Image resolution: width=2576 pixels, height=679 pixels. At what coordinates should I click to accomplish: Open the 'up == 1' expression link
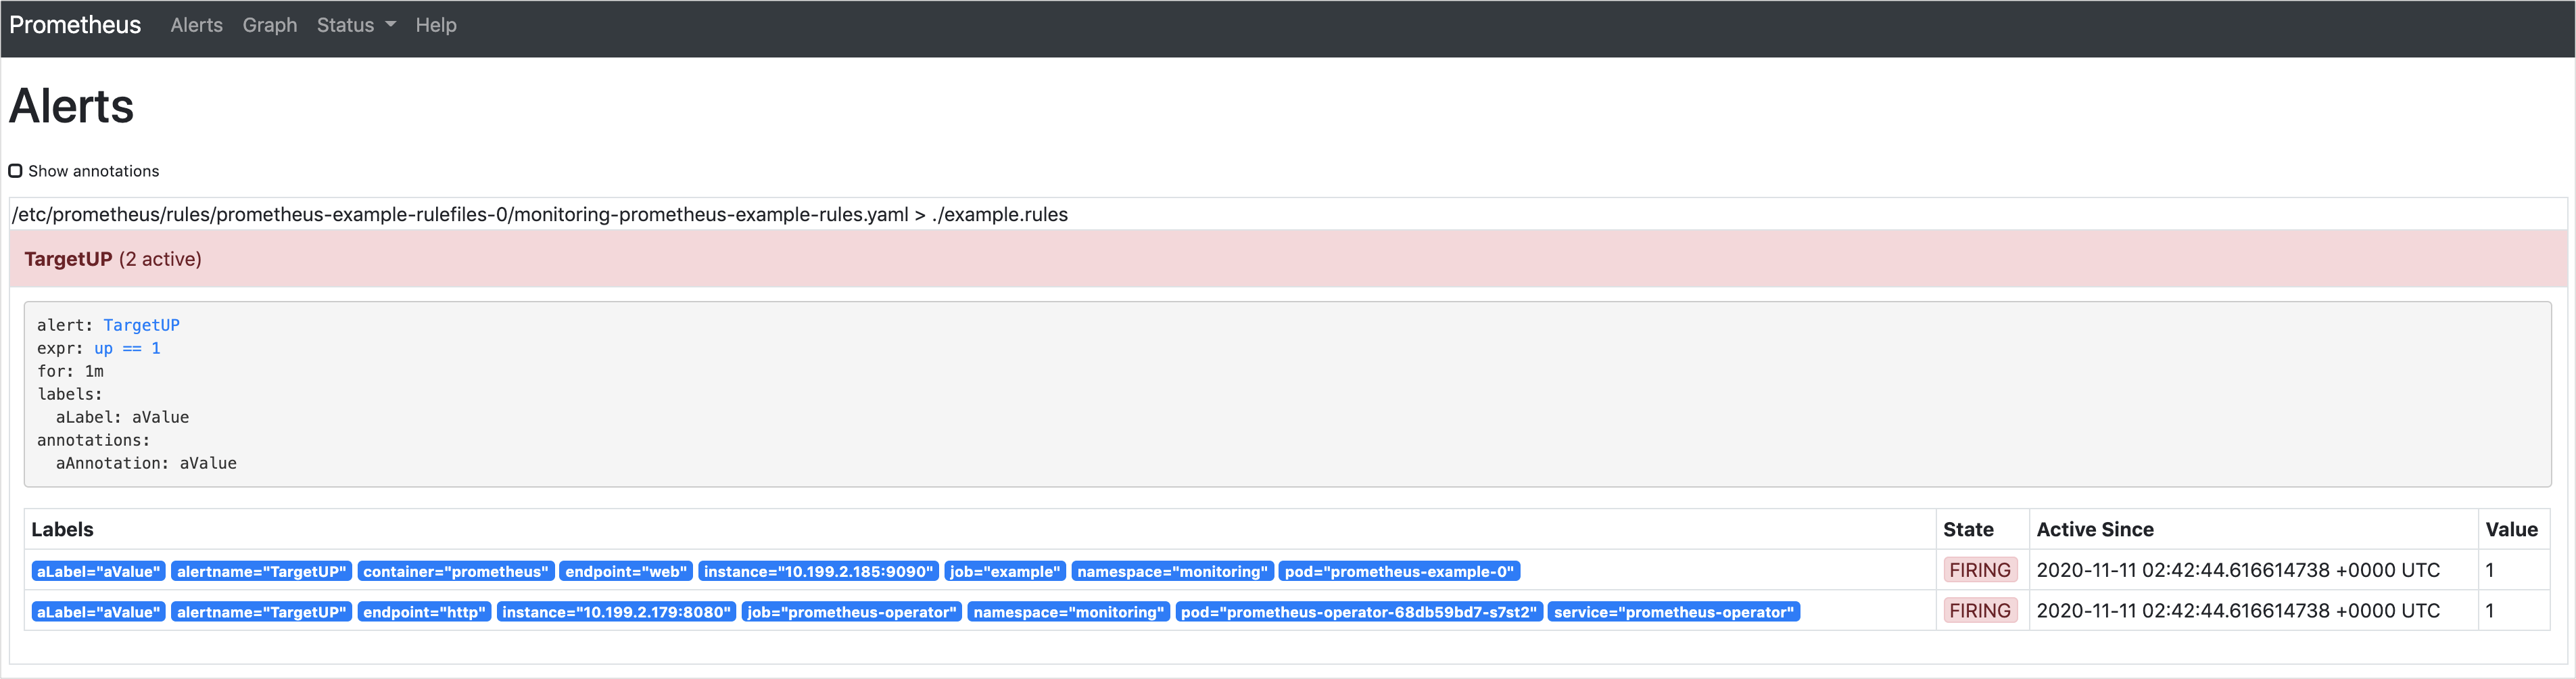click(x=127, y=348)
